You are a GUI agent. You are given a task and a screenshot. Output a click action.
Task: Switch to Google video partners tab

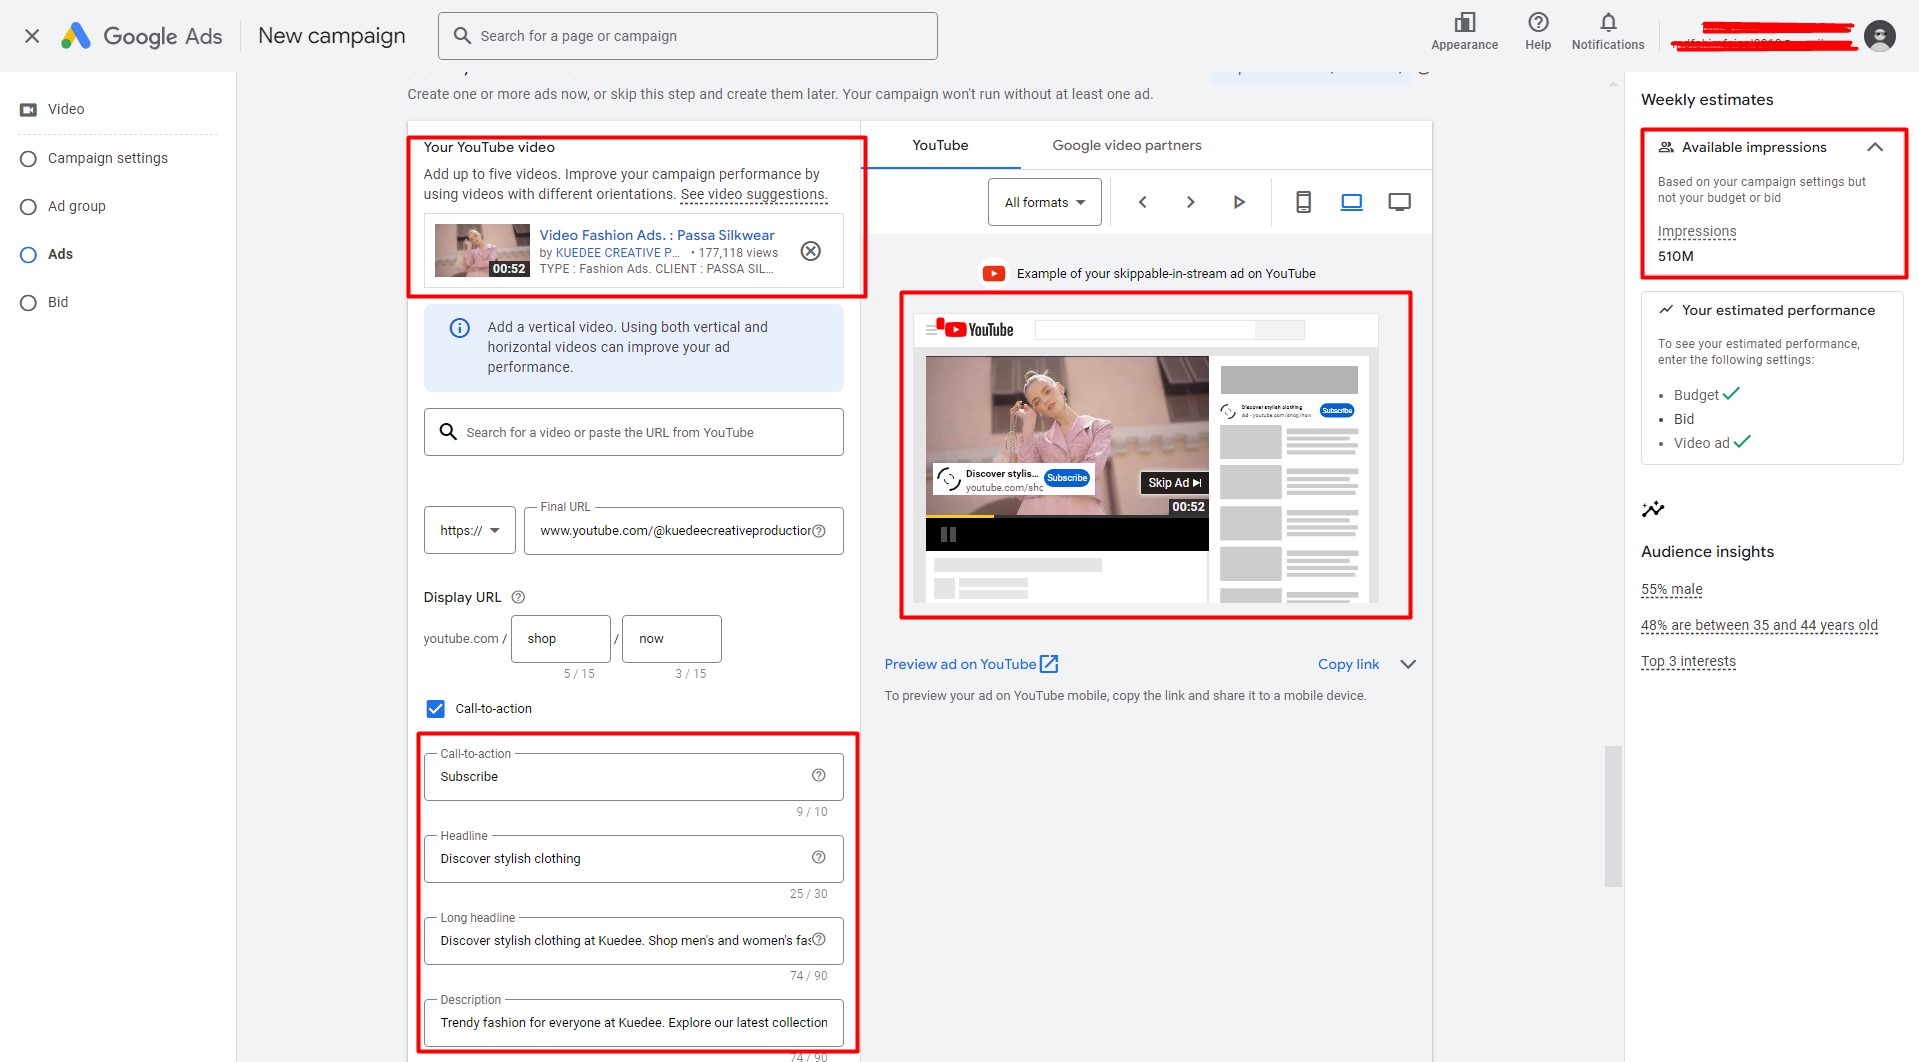[1127, 145]
